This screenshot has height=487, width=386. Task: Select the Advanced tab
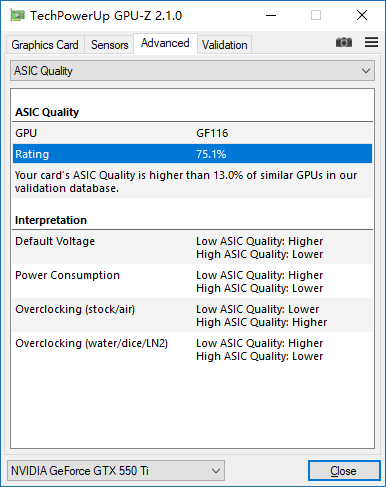(x=165, y=43)
